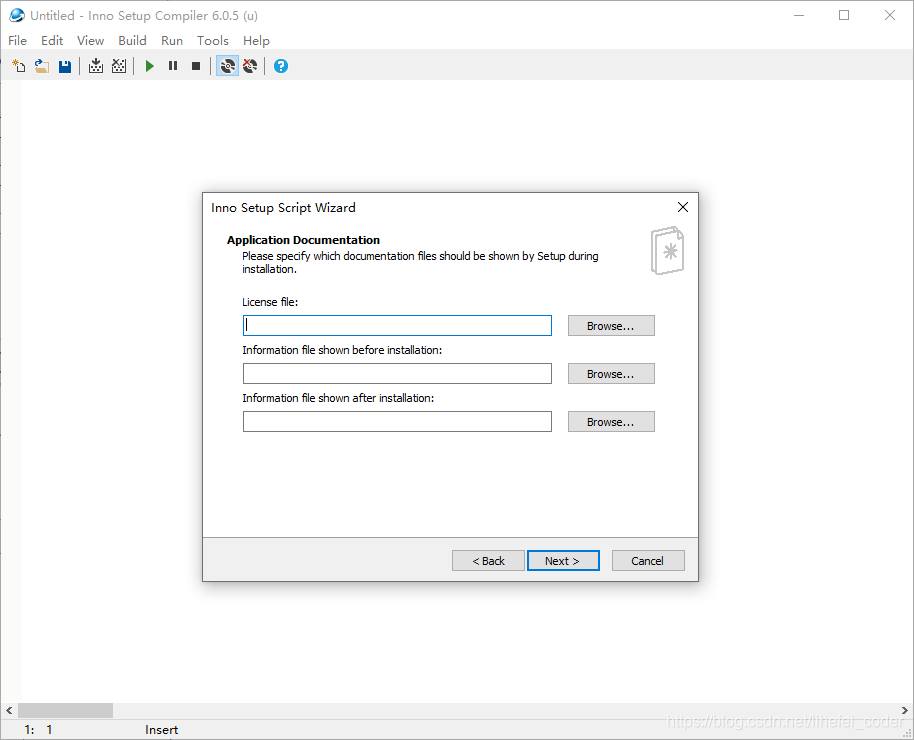
Task: Cancel the Script Wizard
Action: 648,560
